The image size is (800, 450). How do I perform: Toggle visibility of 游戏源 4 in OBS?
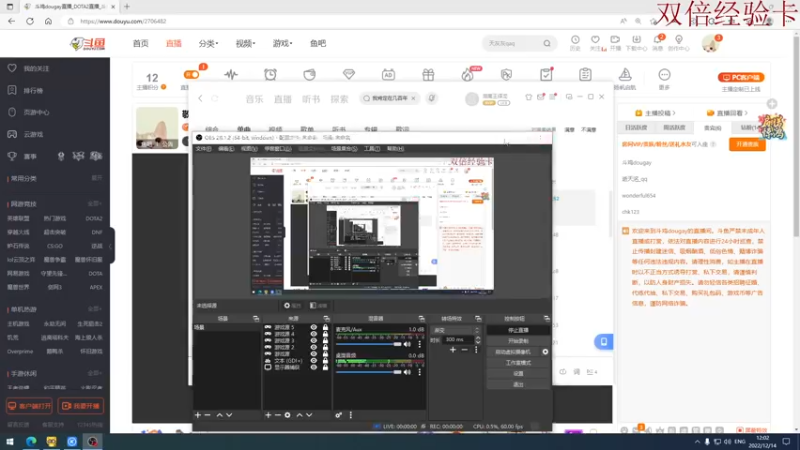tap(314, 334)
